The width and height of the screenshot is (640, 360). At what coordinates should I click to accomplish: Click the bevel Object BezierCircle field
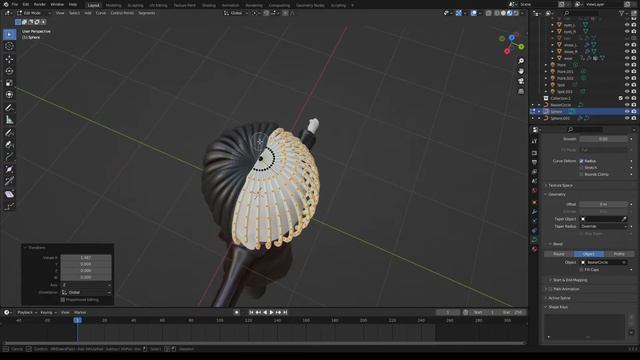pos(603,262)
